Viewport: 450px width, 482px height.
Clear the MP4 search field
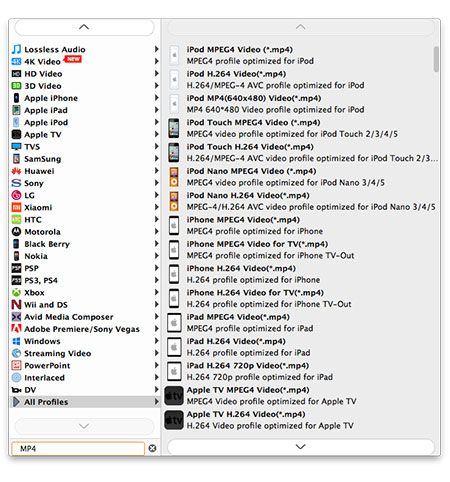pyautogui.click(x=152, y=448)
